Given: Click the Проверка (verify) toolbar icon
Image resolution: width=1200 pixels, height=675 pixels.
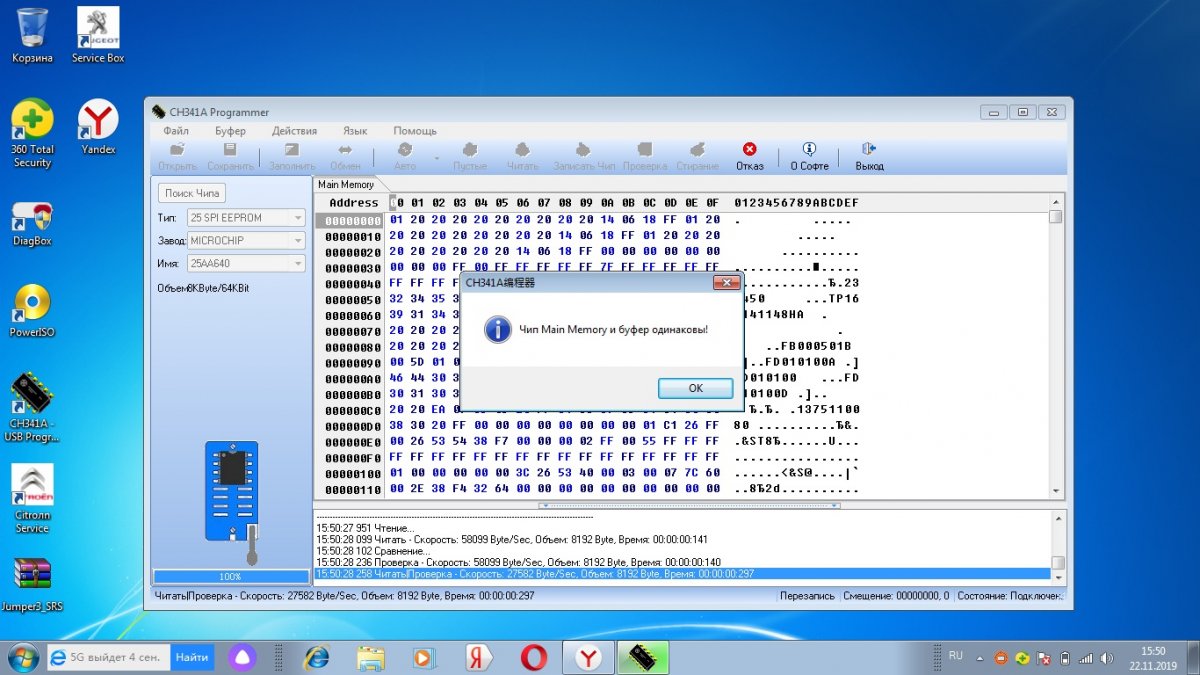Looking at the screenshot, I should 644,151.
